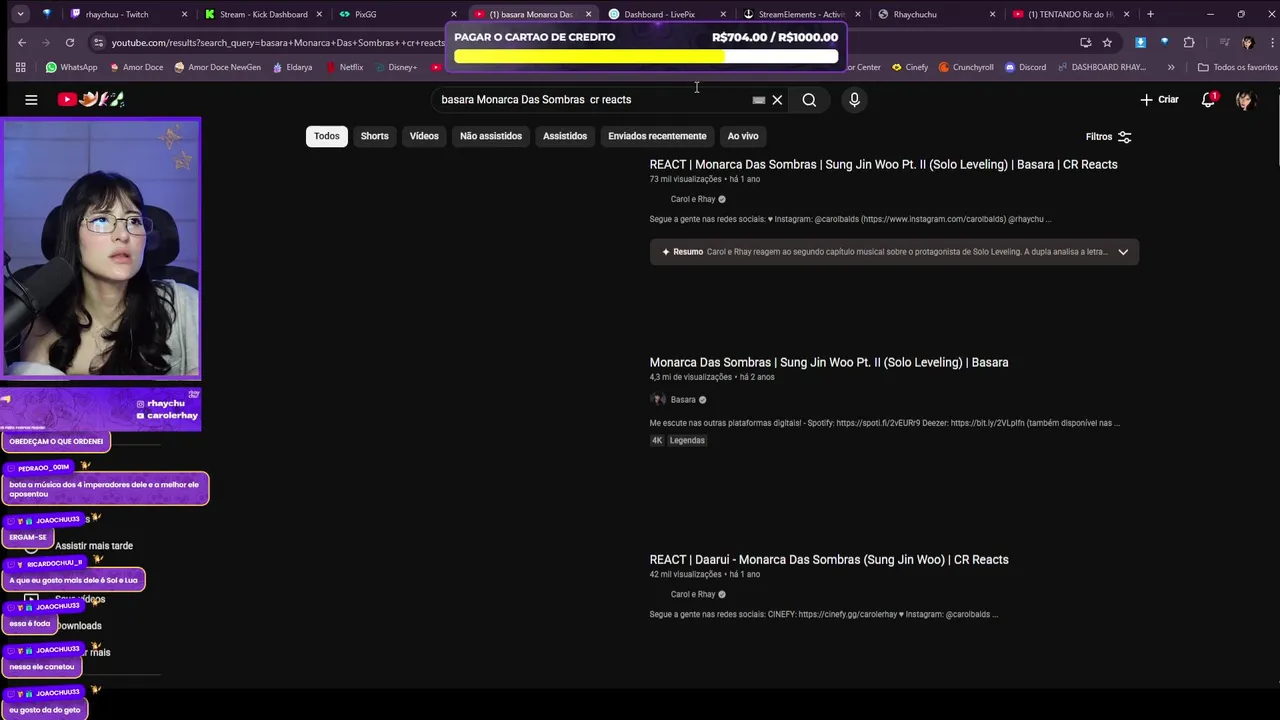Click the install app icon in the address bar

(1085, 43)
